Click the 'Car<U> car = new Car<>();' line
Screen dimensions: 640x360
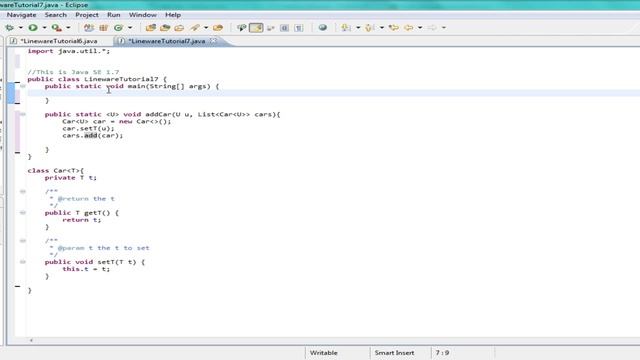click(117, 122)
